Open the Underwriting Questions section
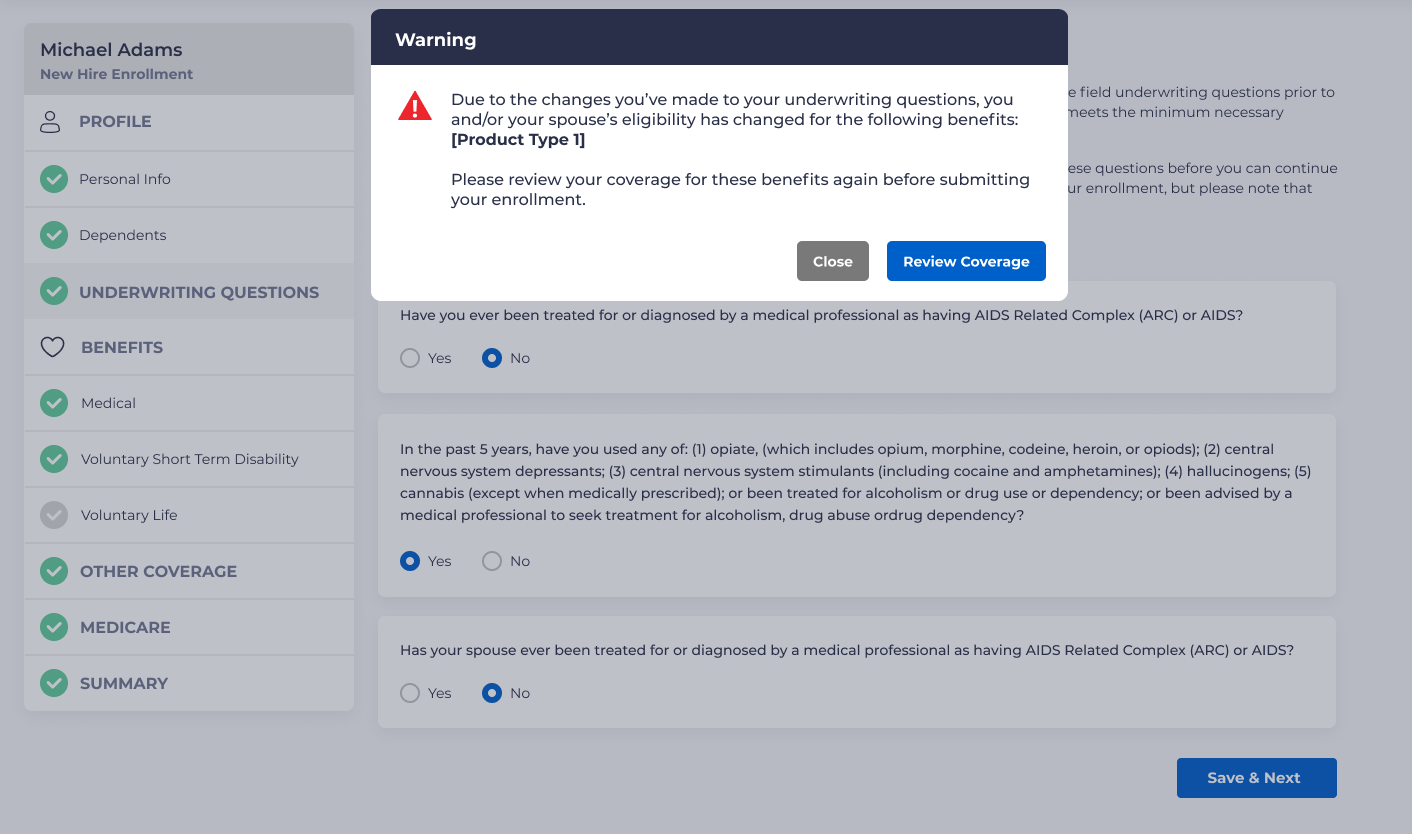Screen dimensions: 1412x834 [199, 292]
